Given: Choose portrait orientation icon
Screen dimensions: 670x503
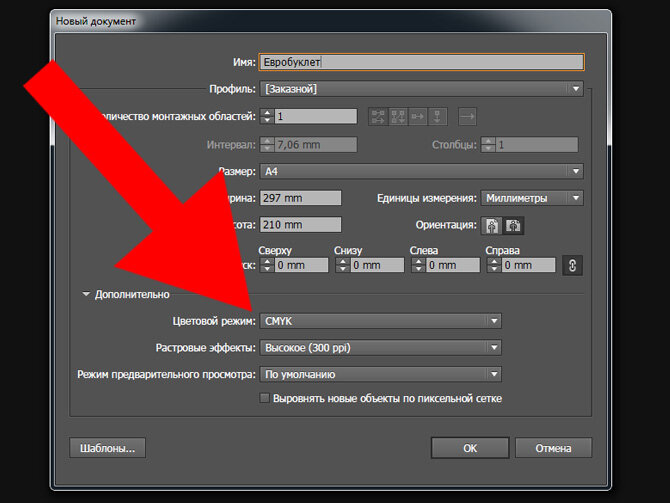Looking at the screenshot, I should click(x=492, y=225).
